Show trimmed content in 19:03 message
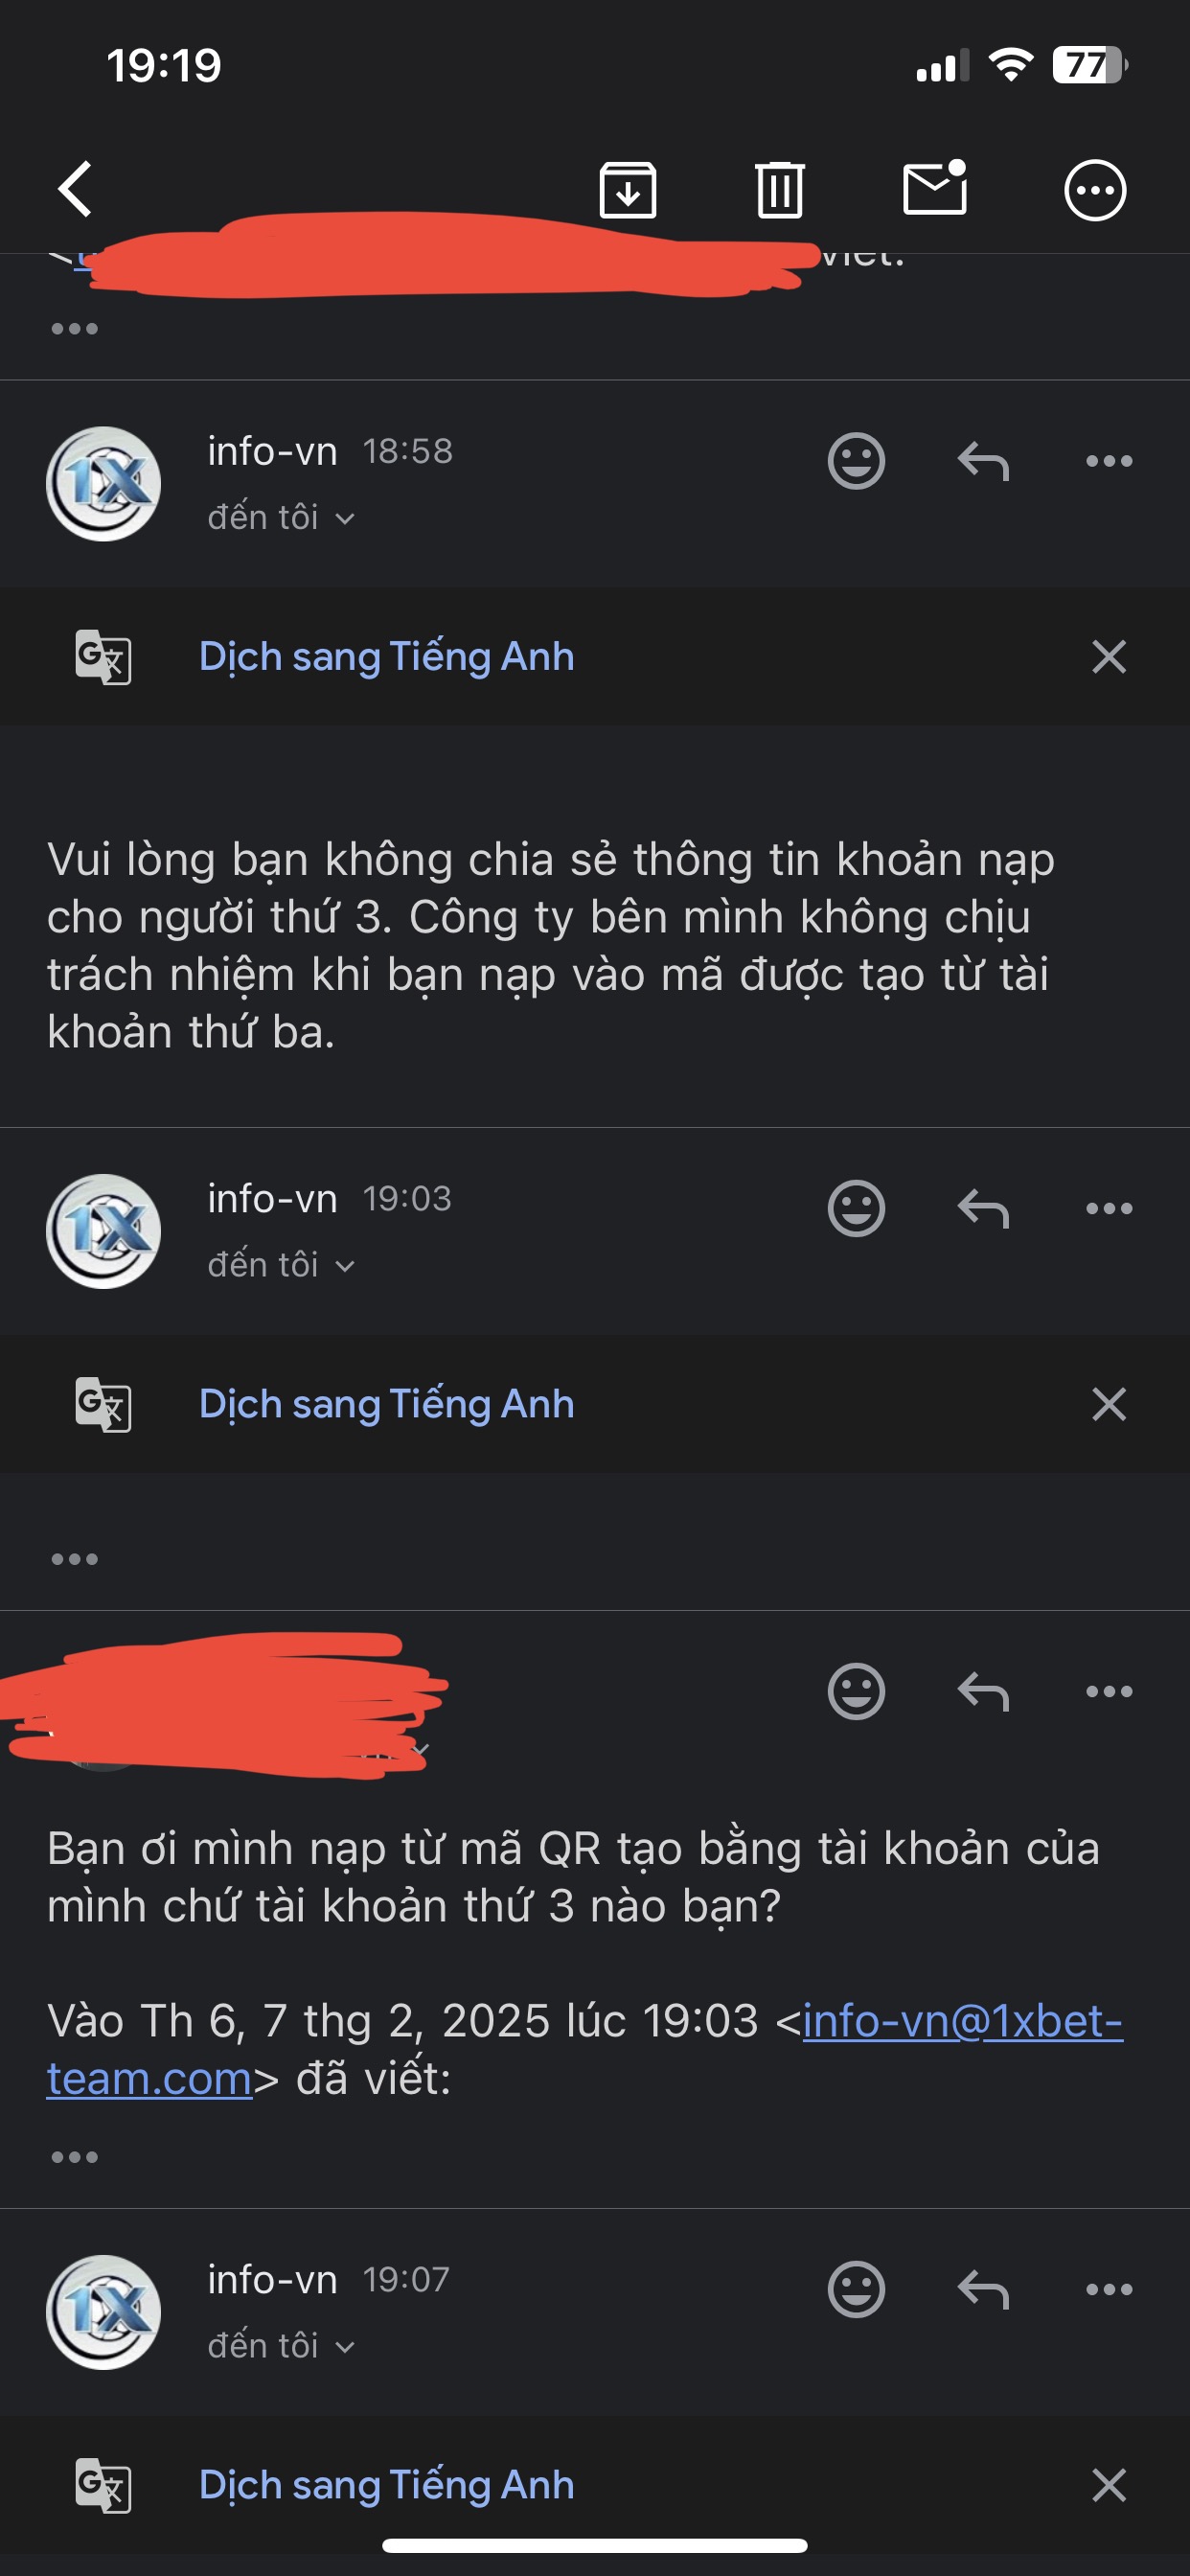 75,1559
